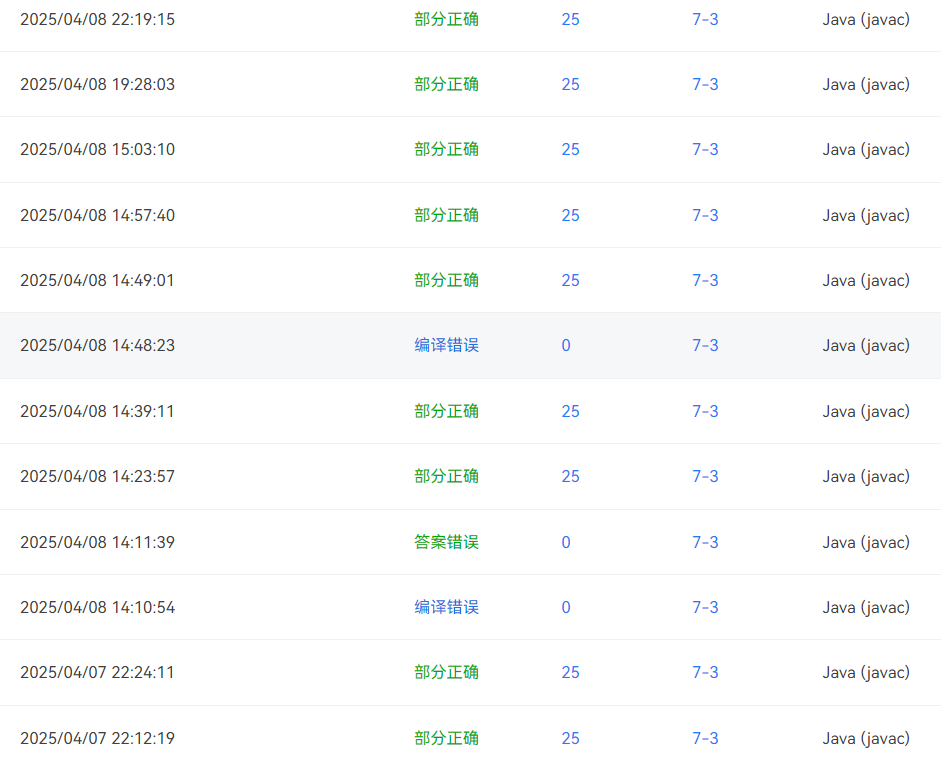Click score 25 in the 22:12:19 row
The image size is (941, 761).
point(571,738)
